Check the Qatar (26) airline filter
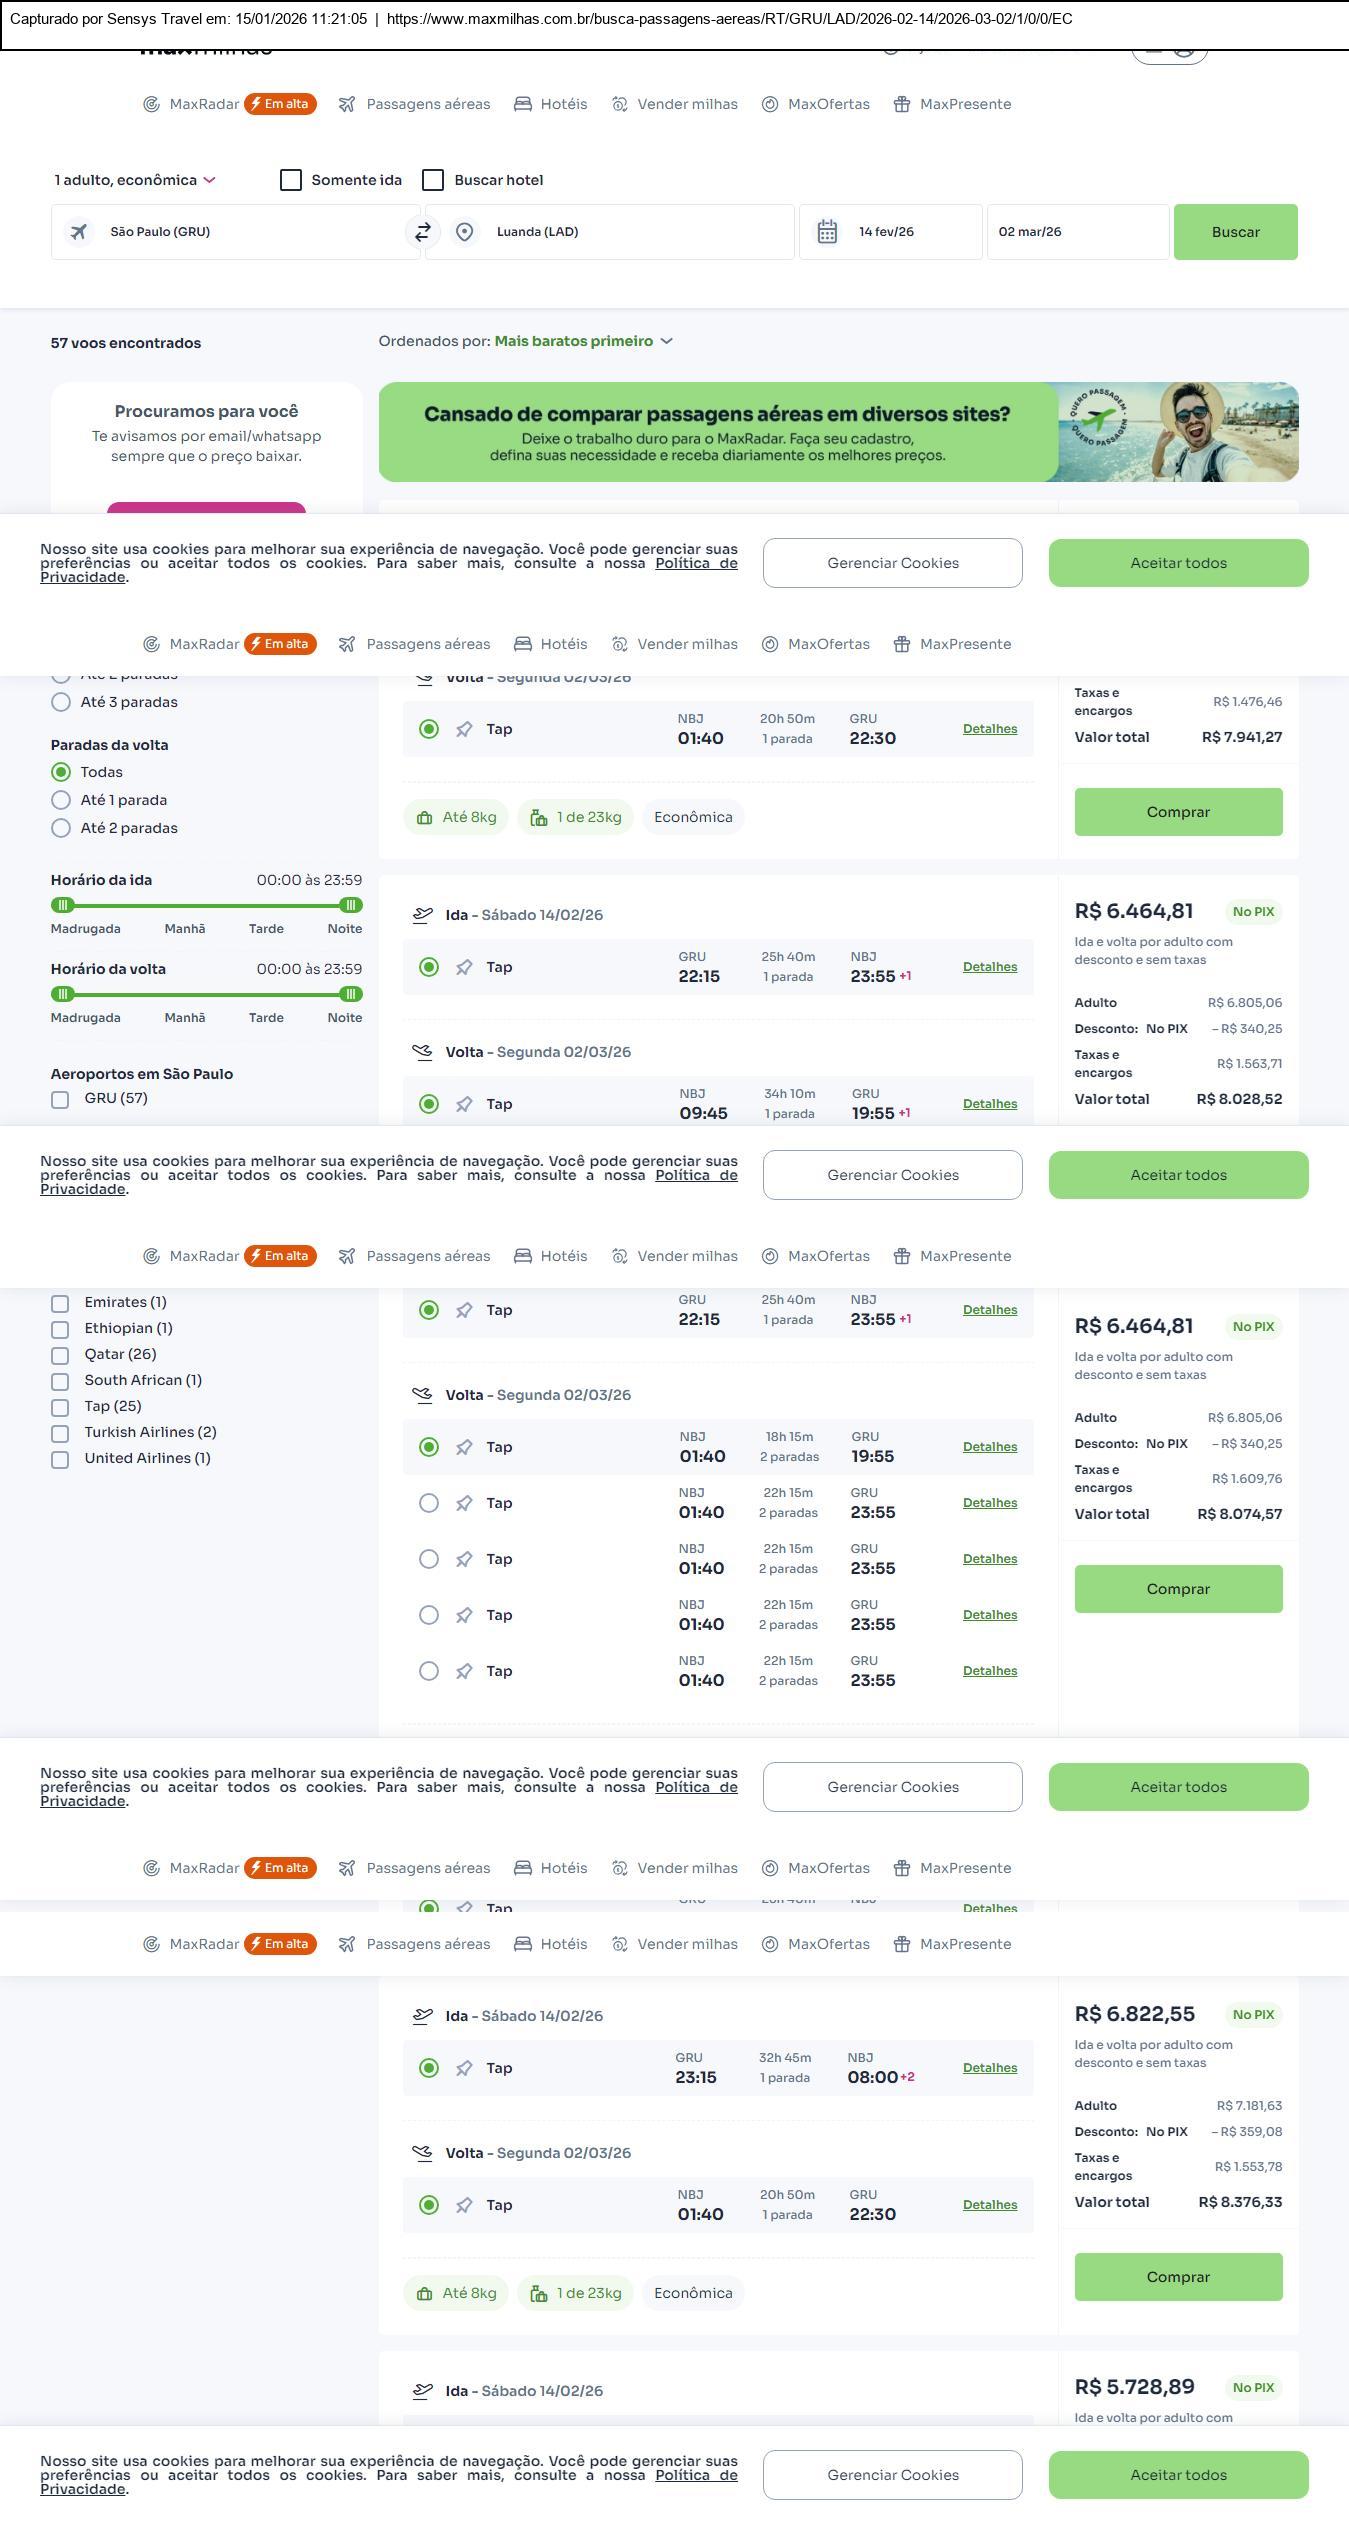This screenshot has height=2524, width=1349. 61,1355
